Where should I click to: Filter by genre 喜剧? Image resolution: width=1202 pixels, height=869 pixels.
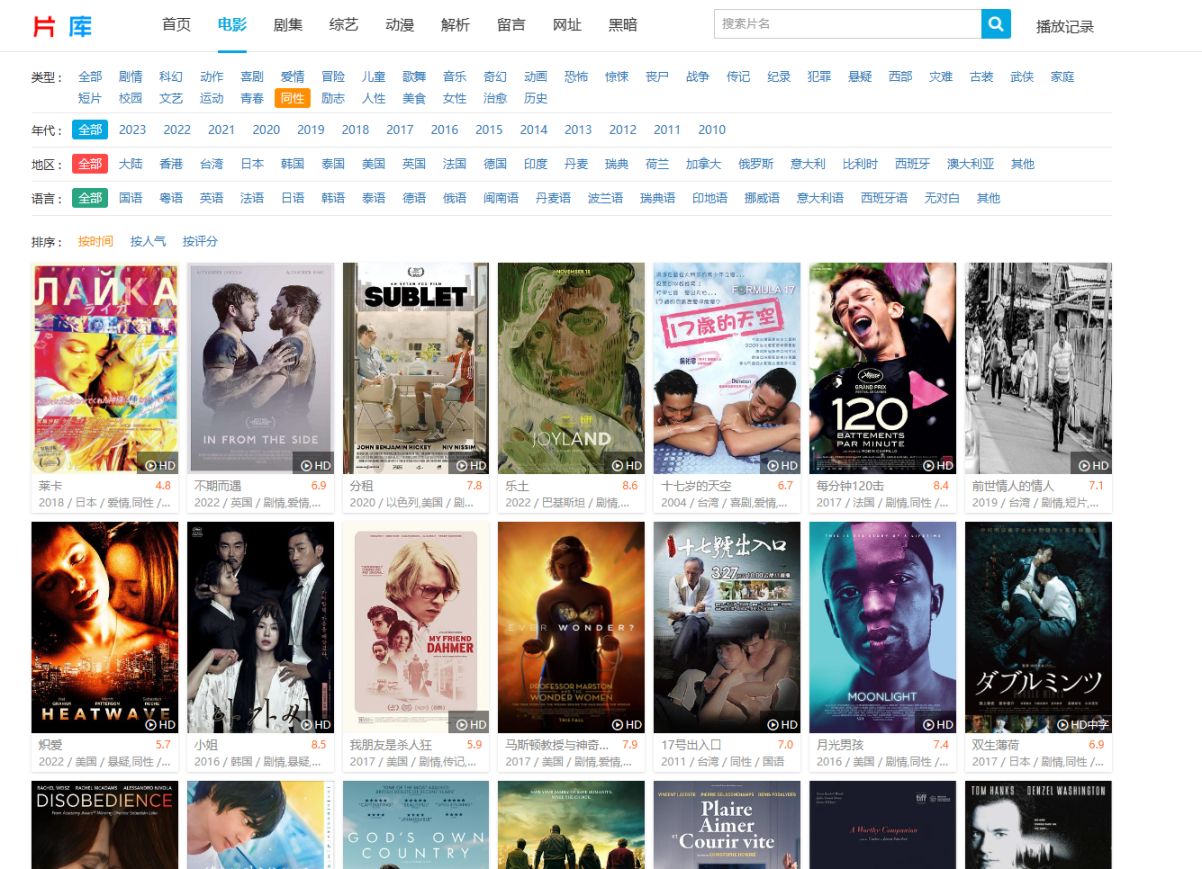pos(252,77)
